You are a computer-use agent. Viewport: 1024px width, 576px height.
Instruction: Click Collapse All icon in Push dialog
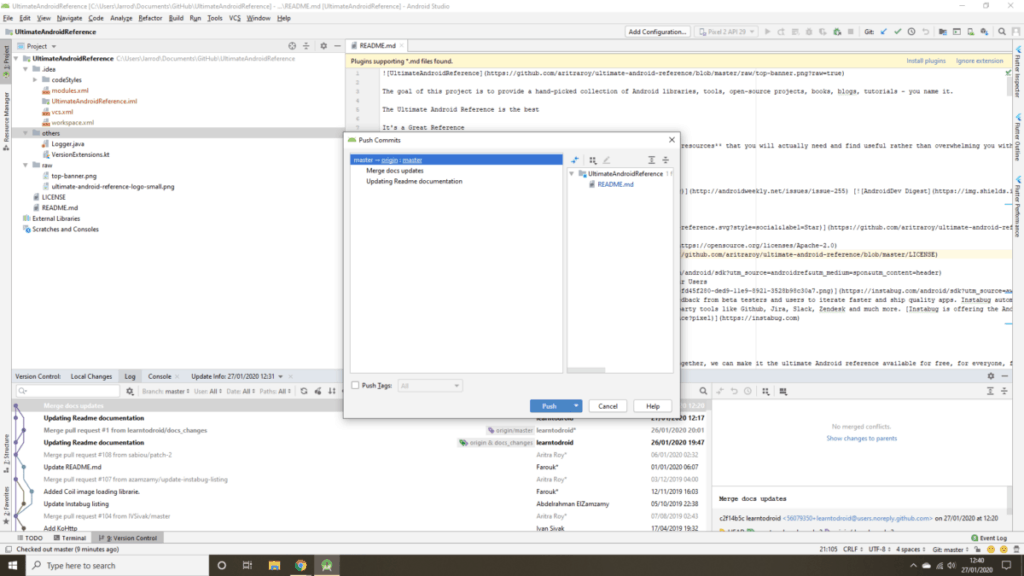click(665, 160)
